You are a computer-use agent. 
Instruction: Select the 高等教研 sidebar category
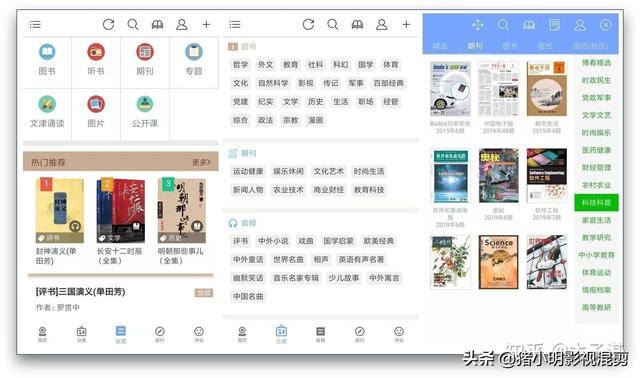(596, 307)
